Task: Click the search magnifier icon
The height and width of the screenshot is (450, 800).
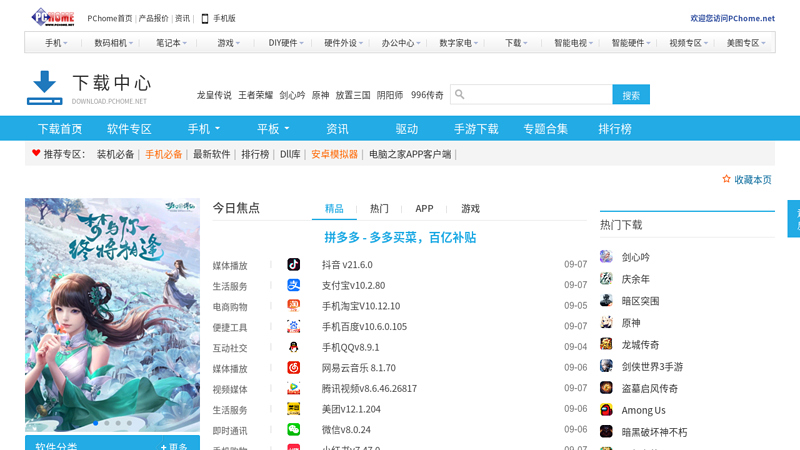Action: 459,94
